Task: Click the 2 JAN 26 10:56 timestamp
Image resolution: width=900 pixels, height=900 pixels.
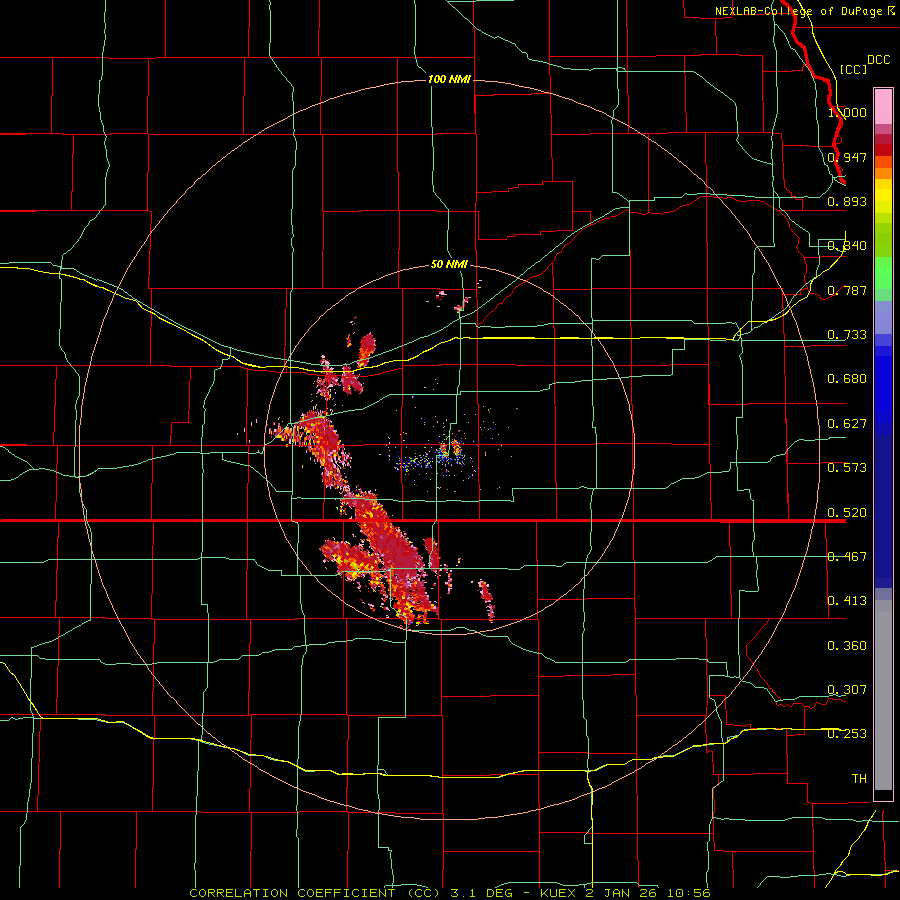Action: point(648,893)
